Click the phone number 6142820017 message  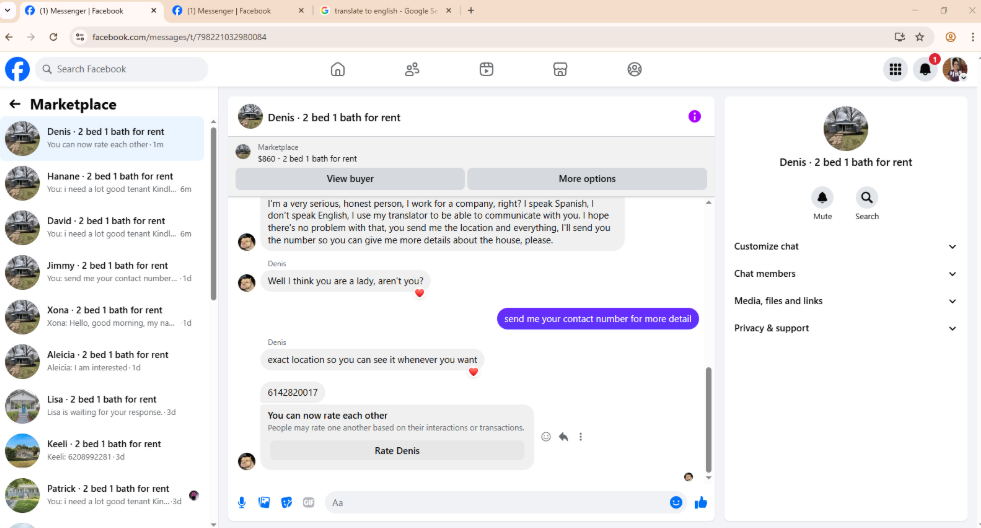point(292,392)
